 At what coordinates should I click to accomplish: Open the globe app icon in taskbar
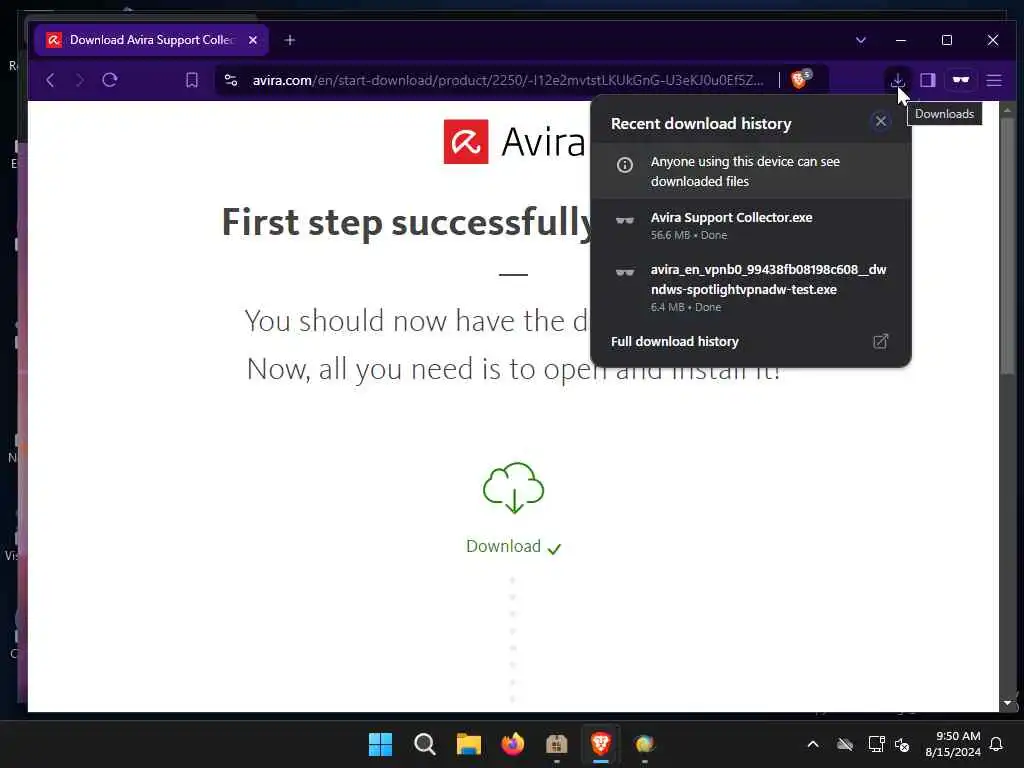[645, 744]
